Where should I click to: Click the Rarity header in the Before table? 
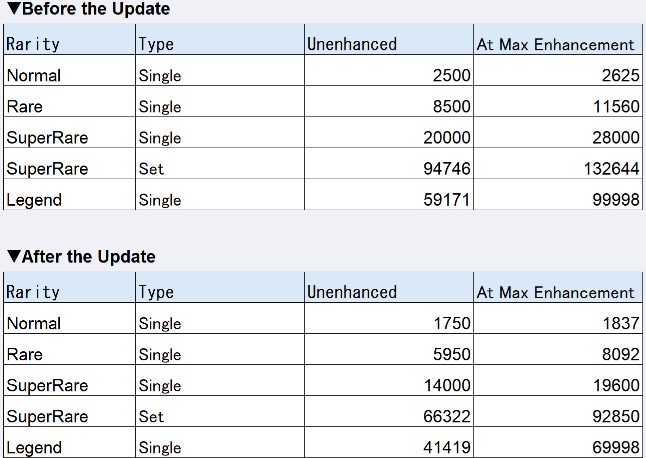point(33,44)
